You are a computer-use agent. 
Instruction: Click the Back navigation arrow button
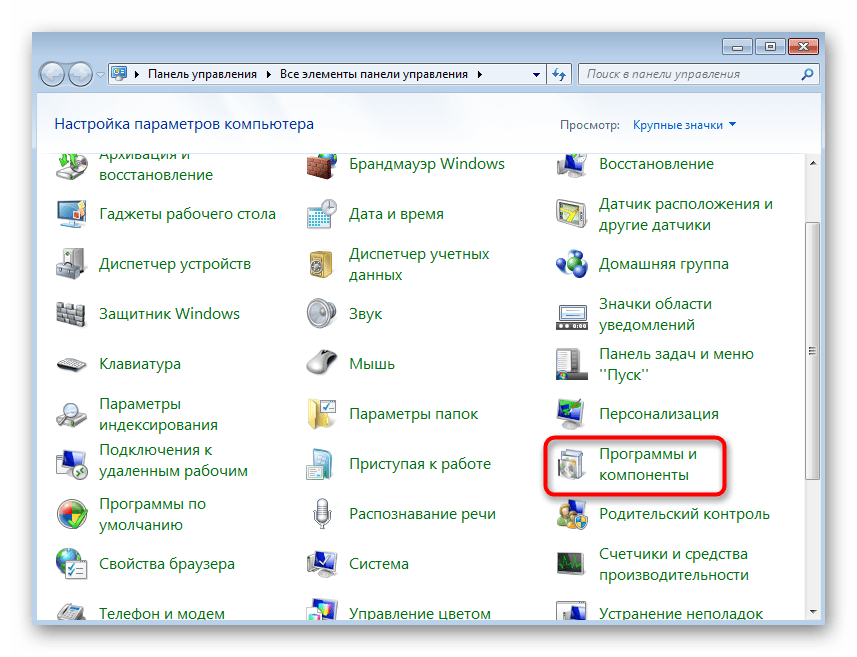tap(53, 74)
